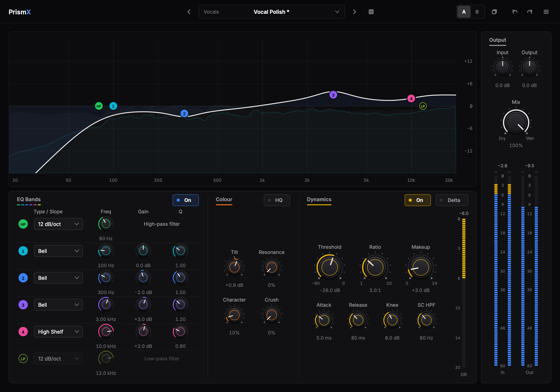Go to previous preset with left arrow
This screenshot has height=392, width=560.
(189, 12)
